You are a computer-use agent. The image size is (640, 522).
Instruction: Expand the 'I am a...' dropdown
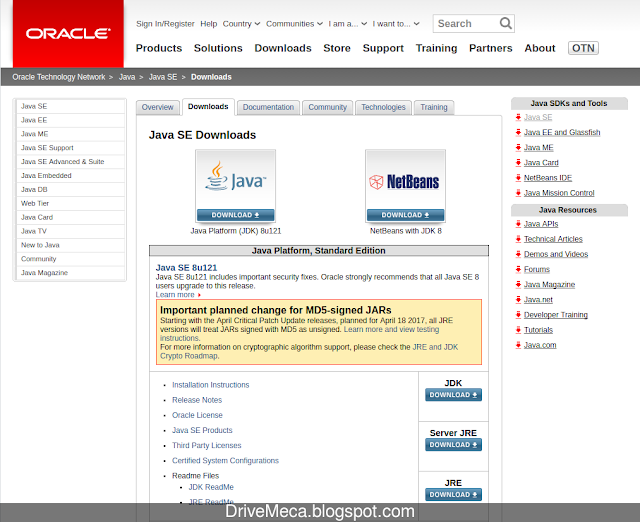[348, 24]
